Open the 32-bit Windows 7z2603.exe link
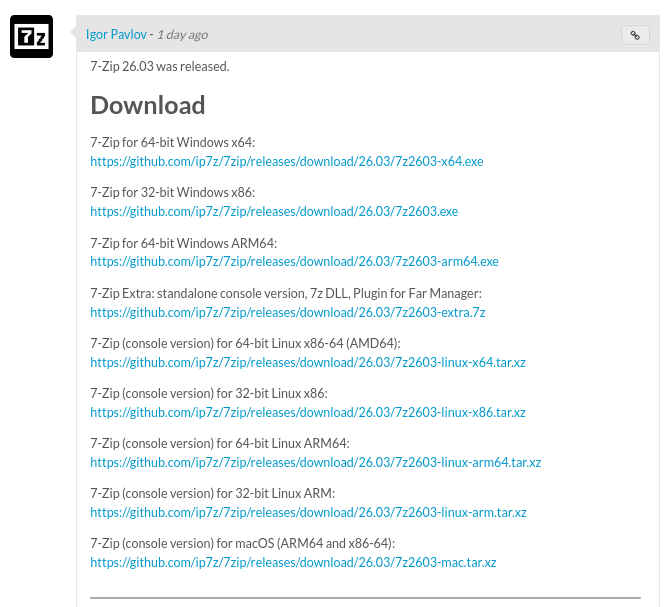 (x=274, y=211)
